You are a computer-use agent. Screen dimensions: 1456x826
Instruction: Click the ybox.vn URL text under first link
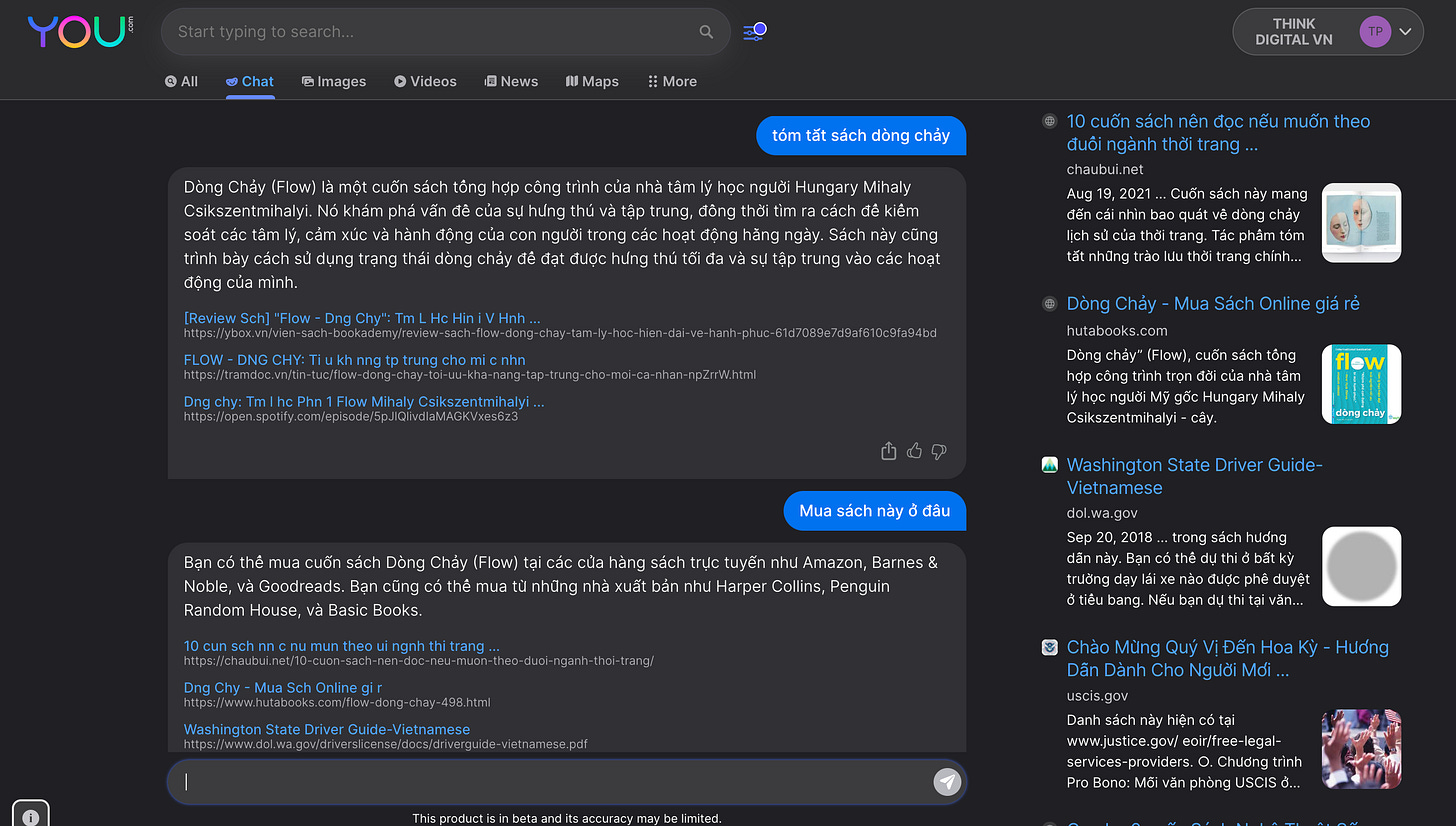pyautogui.click(x=560, y=333)
